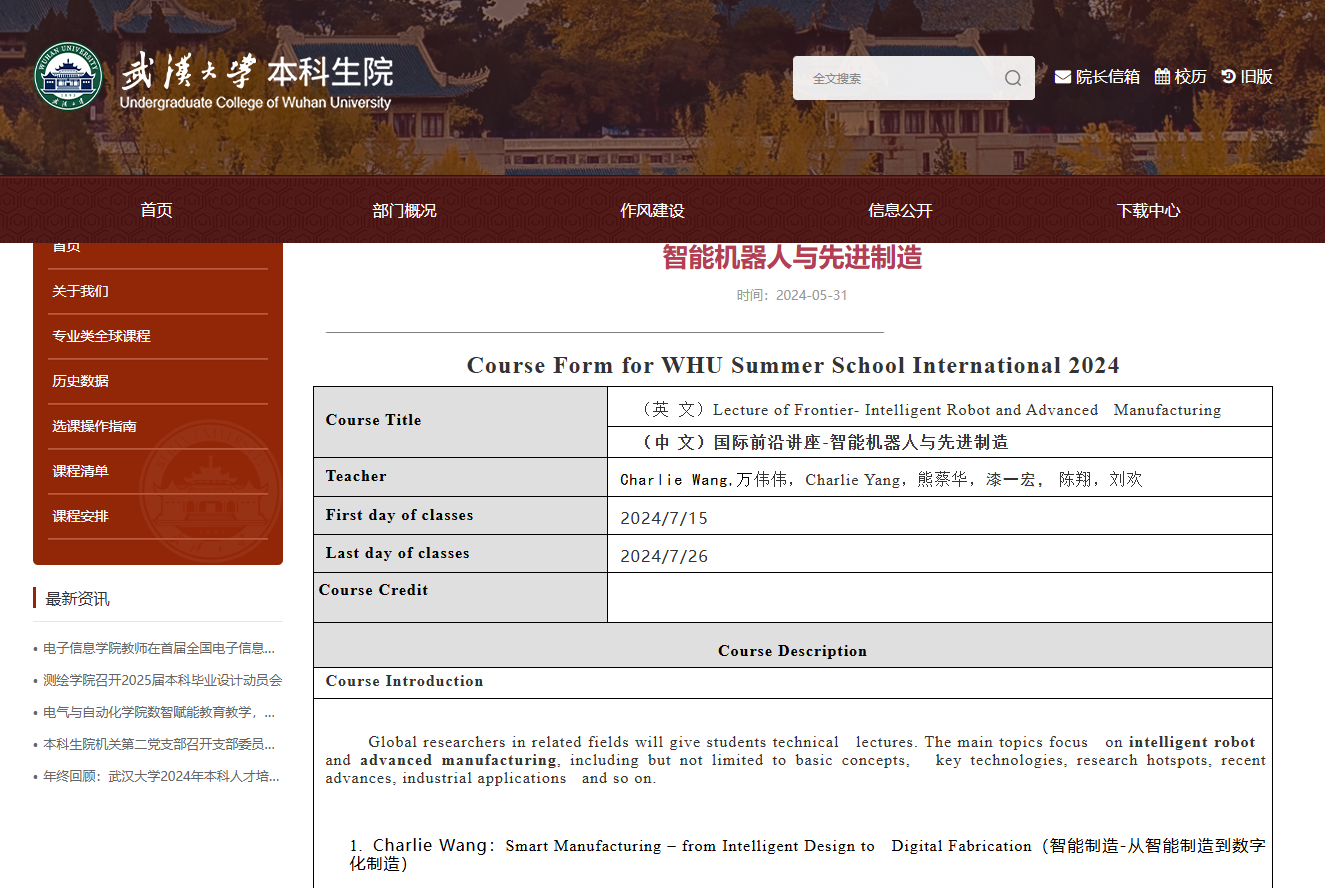1325x888 pixels.
Task: Click the magnifier search icon
Action: point(1013,78)
